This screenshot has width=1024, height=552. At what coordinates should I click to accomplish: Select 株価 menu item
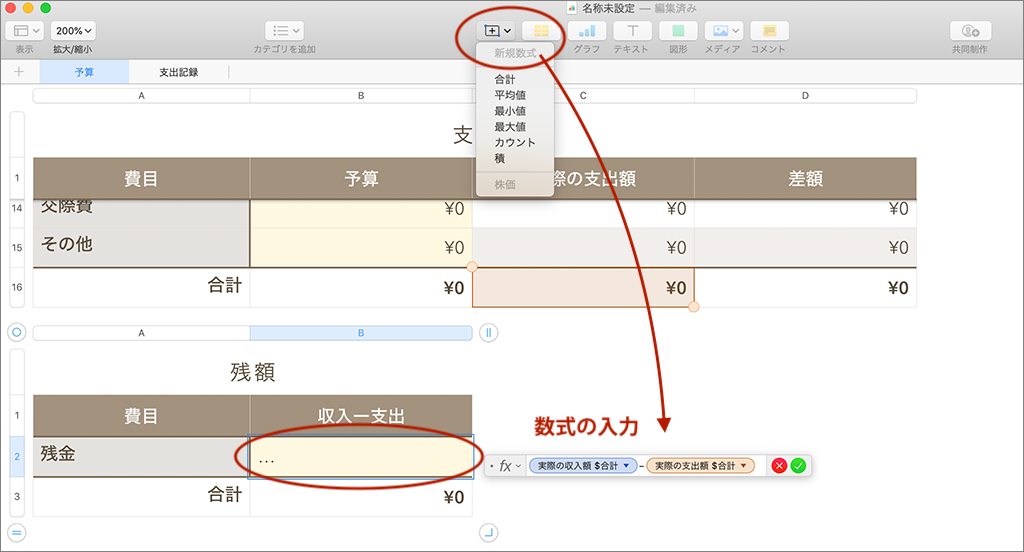click(515, 184)
